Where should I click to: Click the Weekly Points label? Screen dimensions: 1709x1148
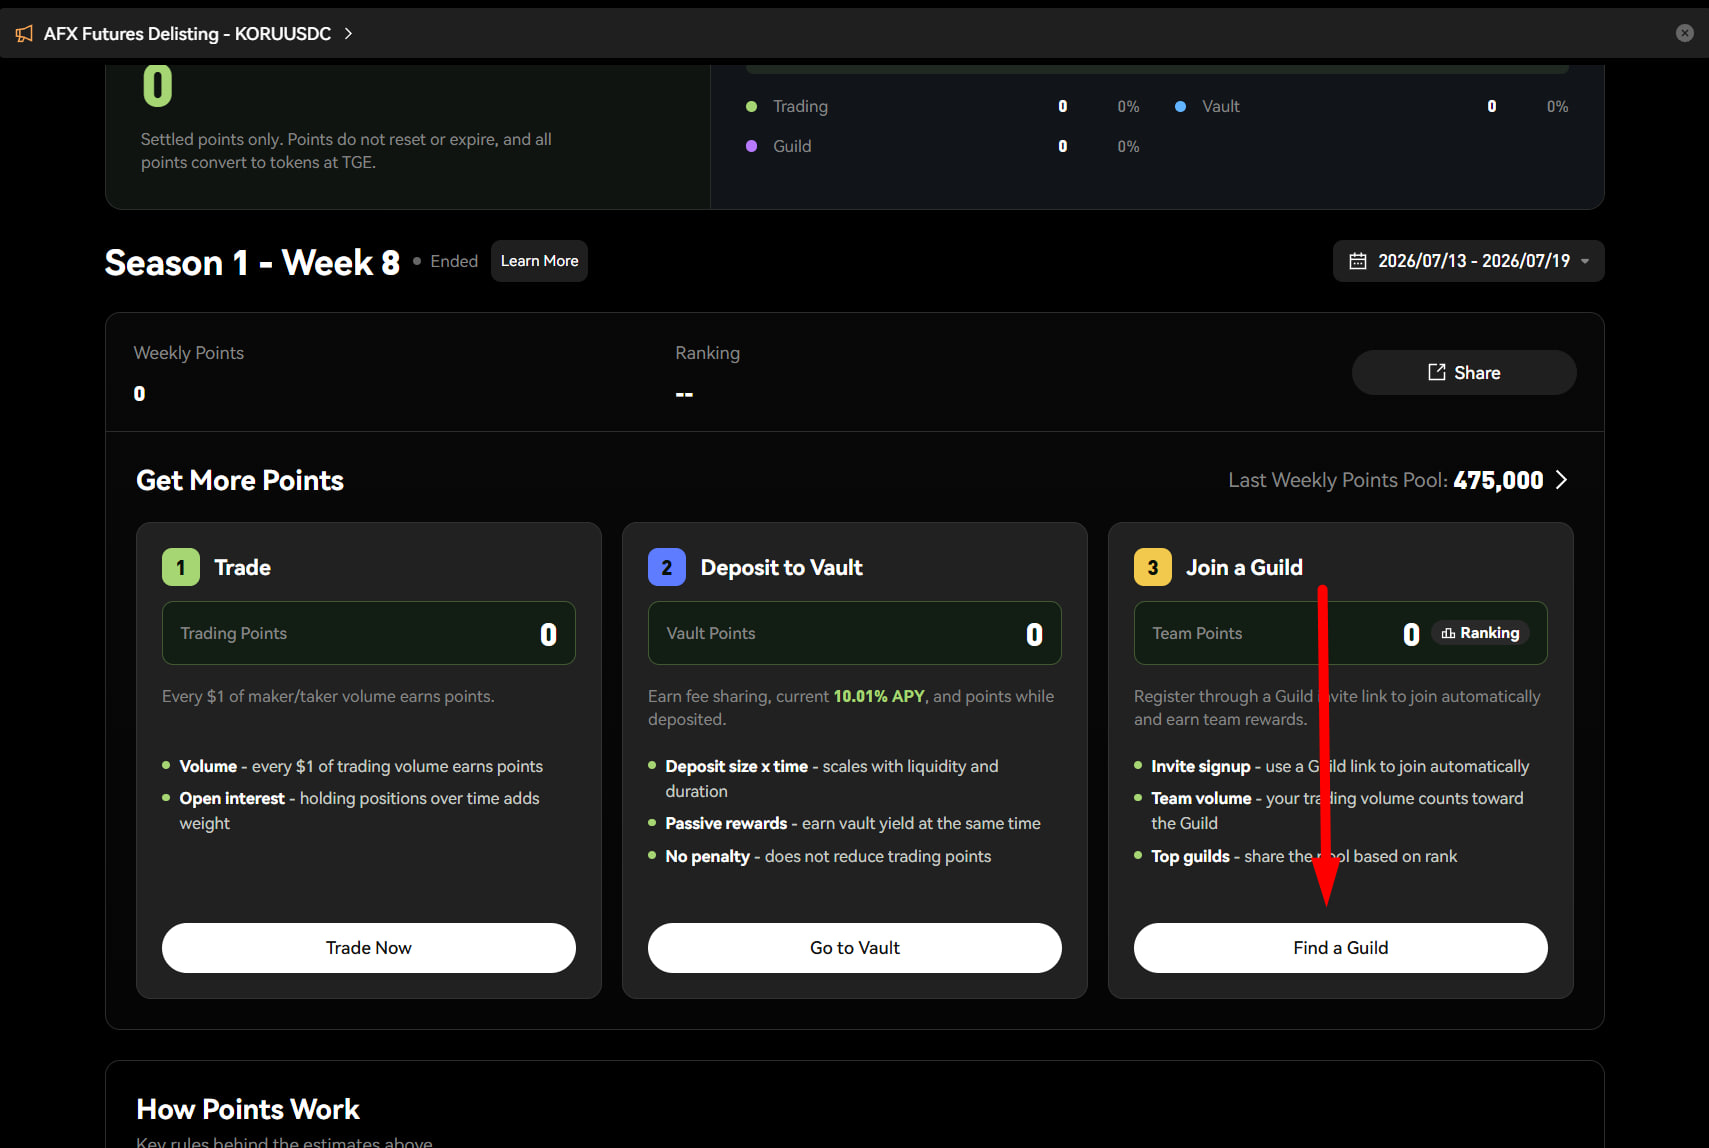188,353
